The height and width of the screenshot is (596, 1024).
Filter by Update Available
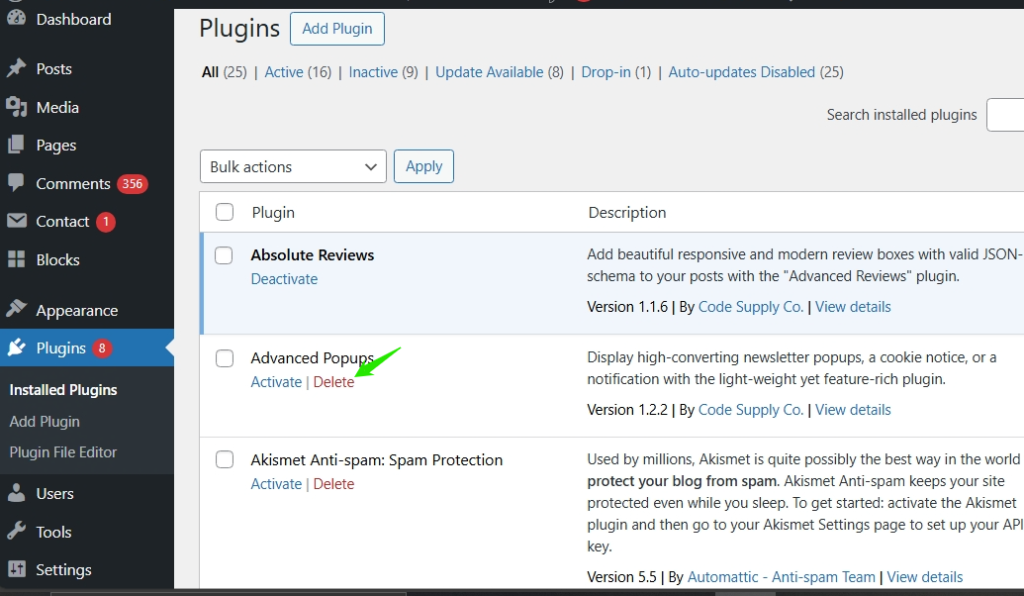[489, 72]
